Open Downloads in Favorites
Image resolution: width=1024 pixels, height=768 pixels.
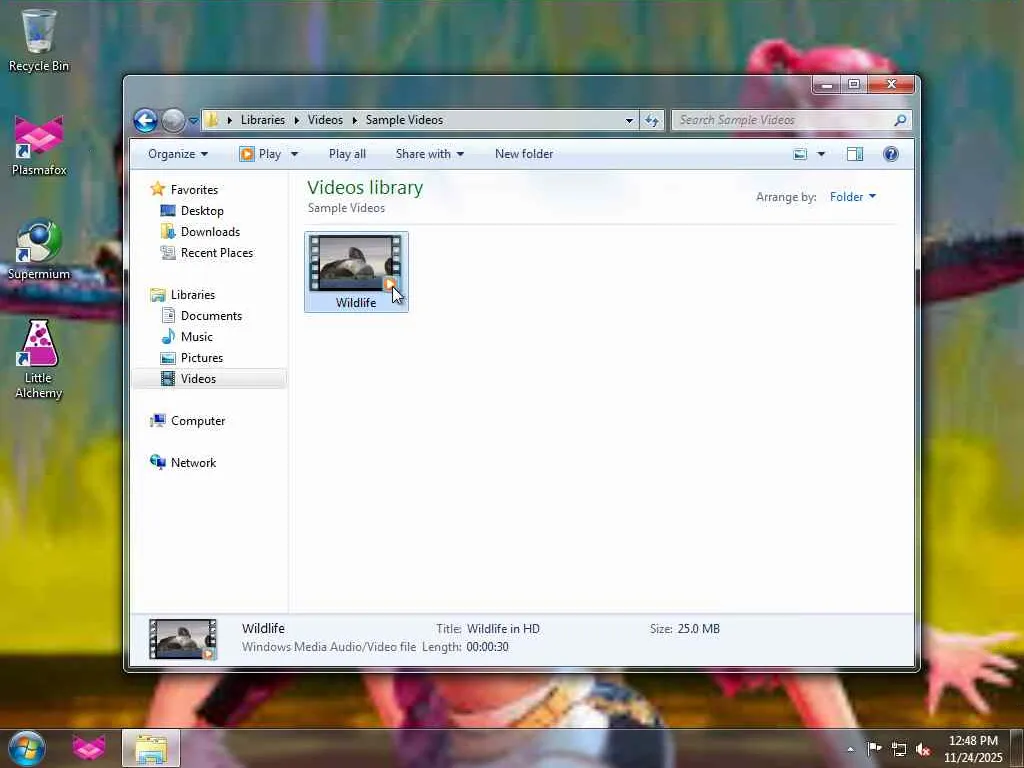coord(210,232)
